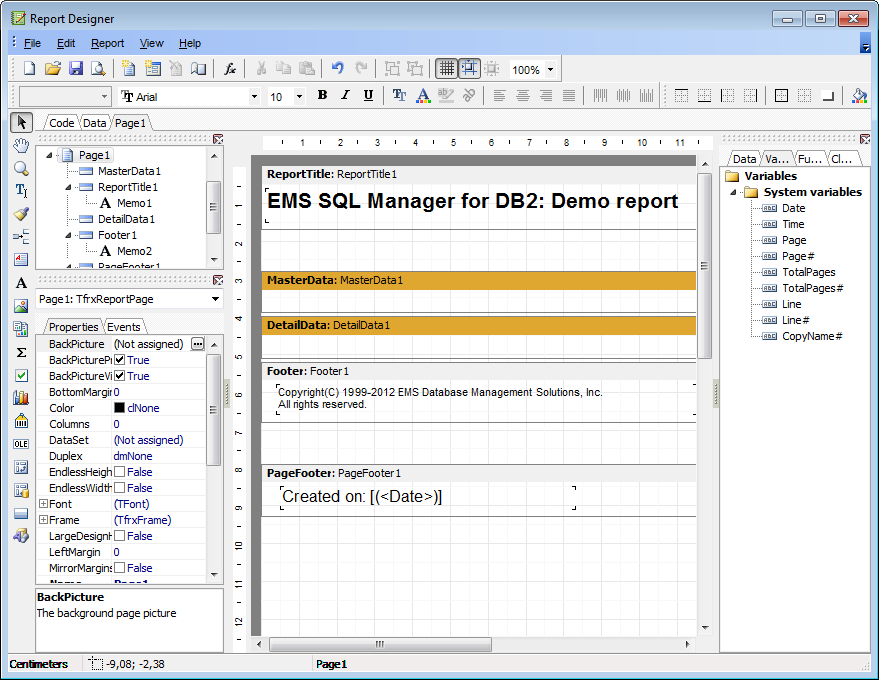
Task: Expand the Frame property node
Action: 43,520
